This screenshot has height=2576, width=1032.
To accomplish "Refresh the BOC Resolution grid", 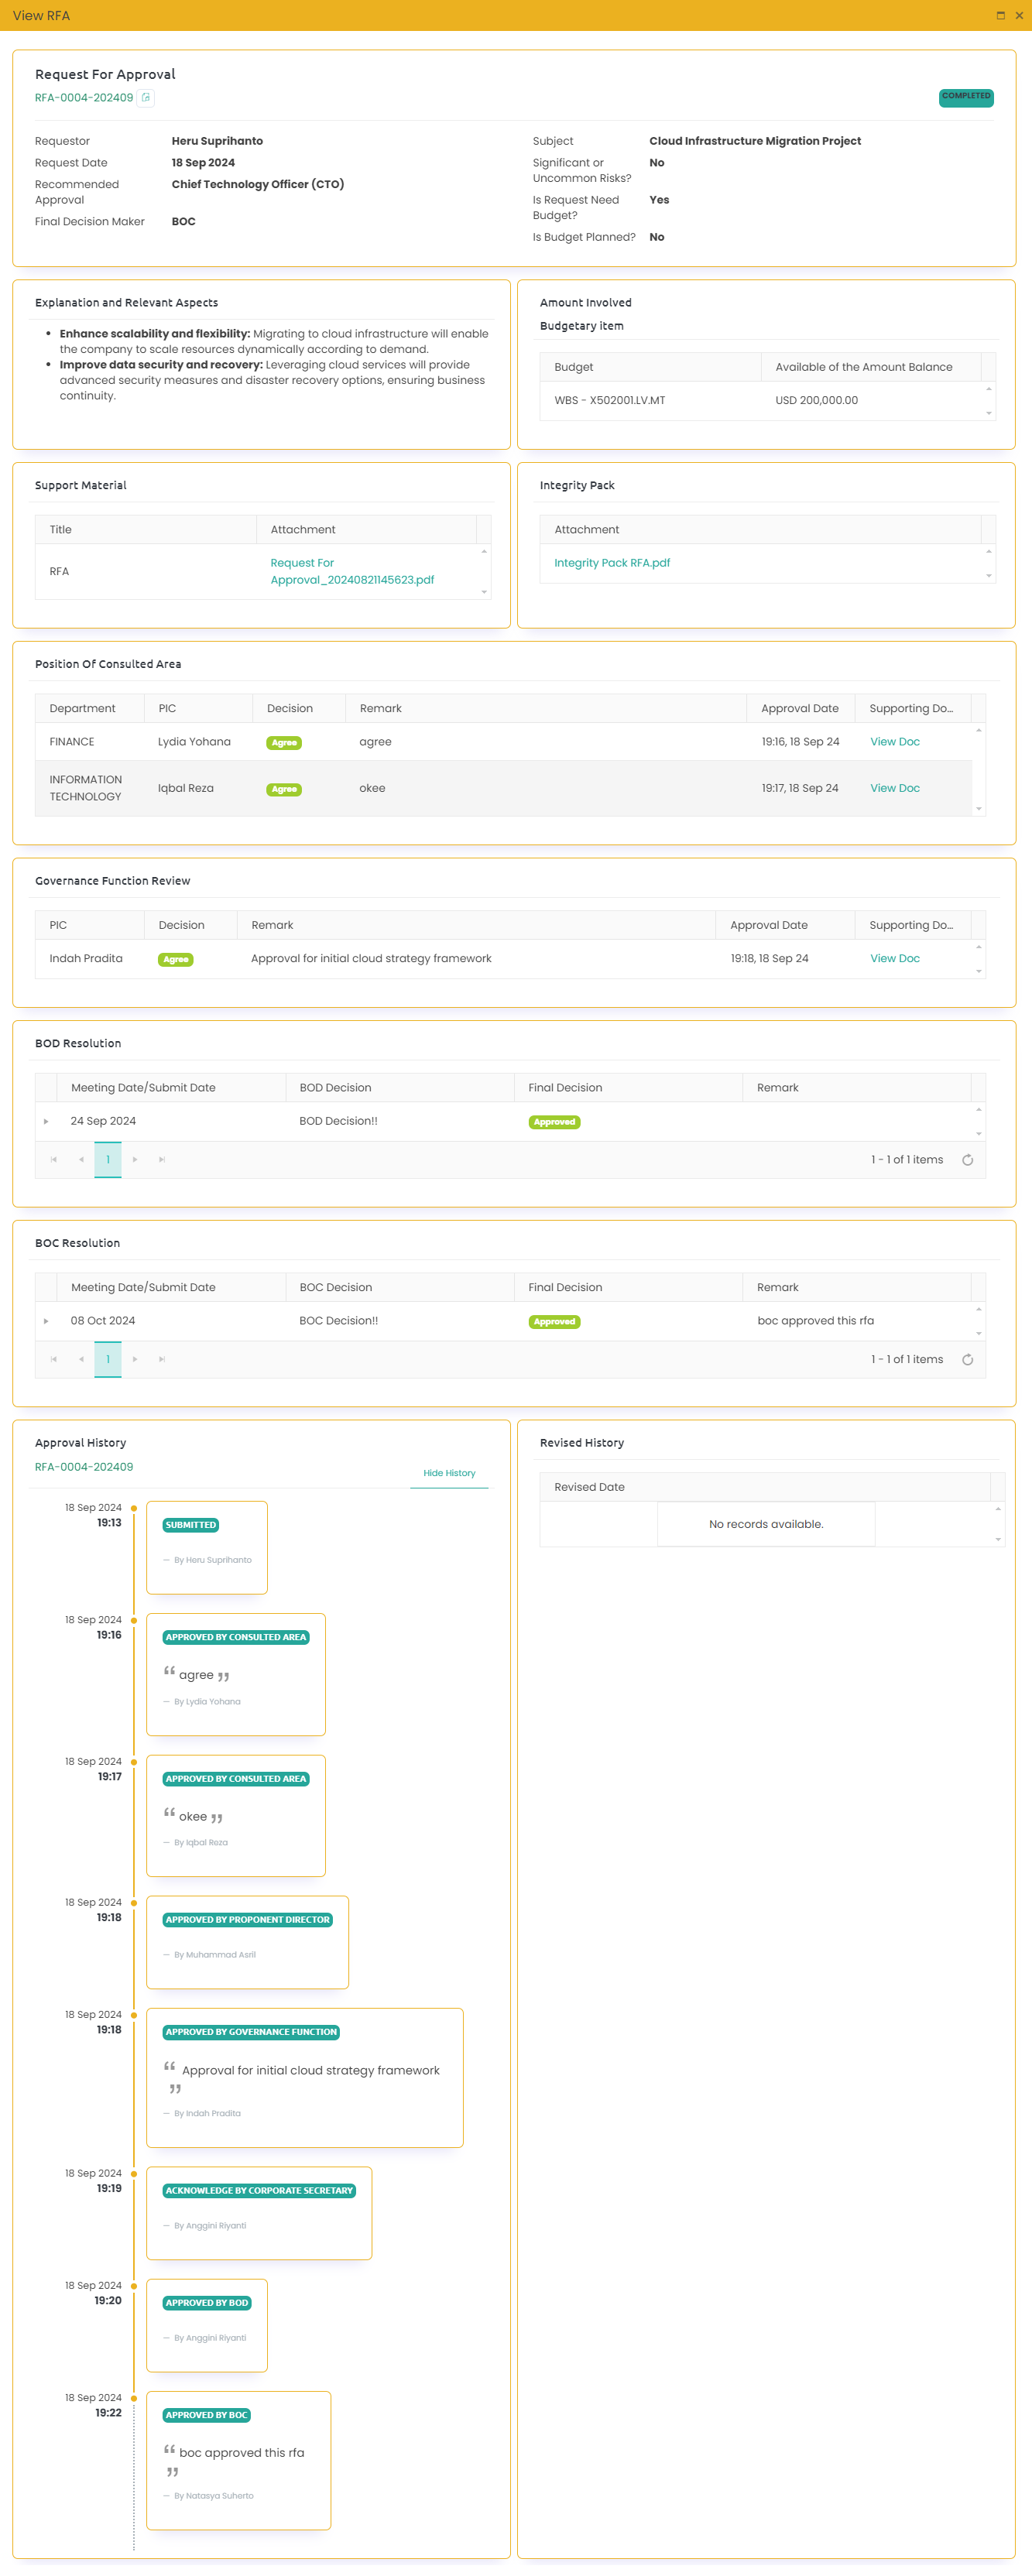I will click(x=967, y=1359).
